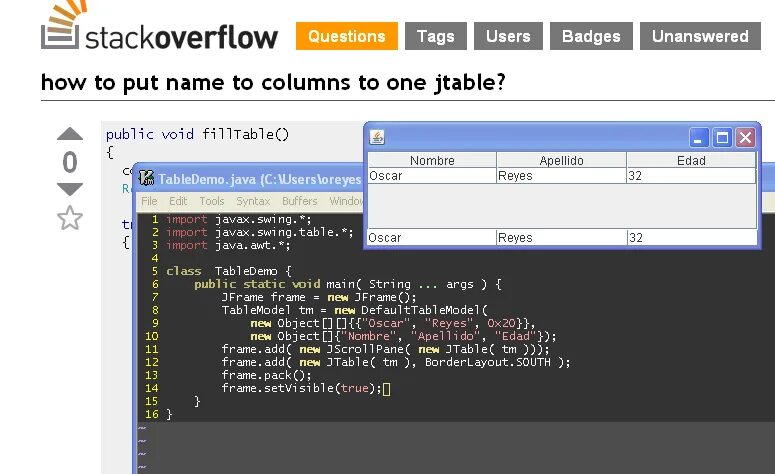Click the vote count 0

click(x=70, y=162)
